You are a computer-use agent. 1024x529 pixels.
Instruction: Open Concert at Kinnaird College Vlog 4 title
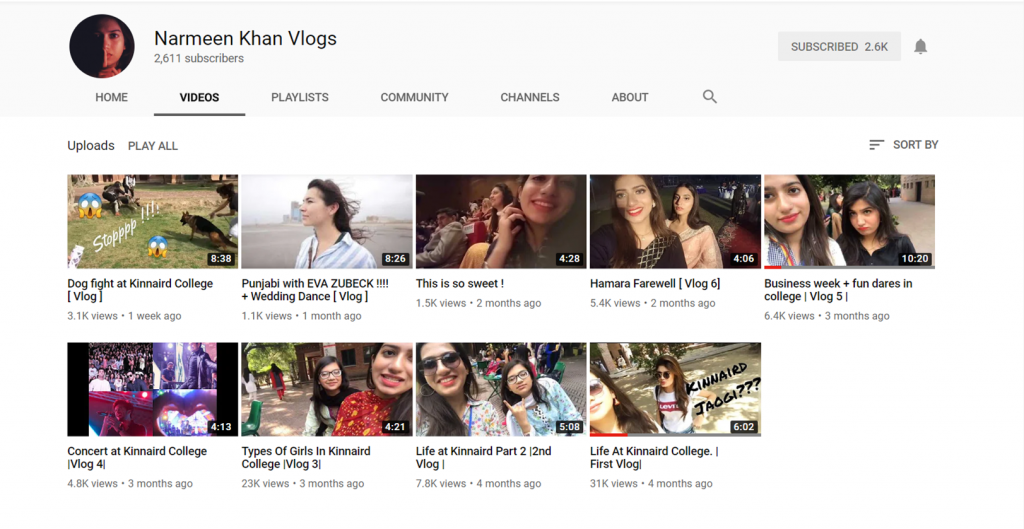(137, 458)
